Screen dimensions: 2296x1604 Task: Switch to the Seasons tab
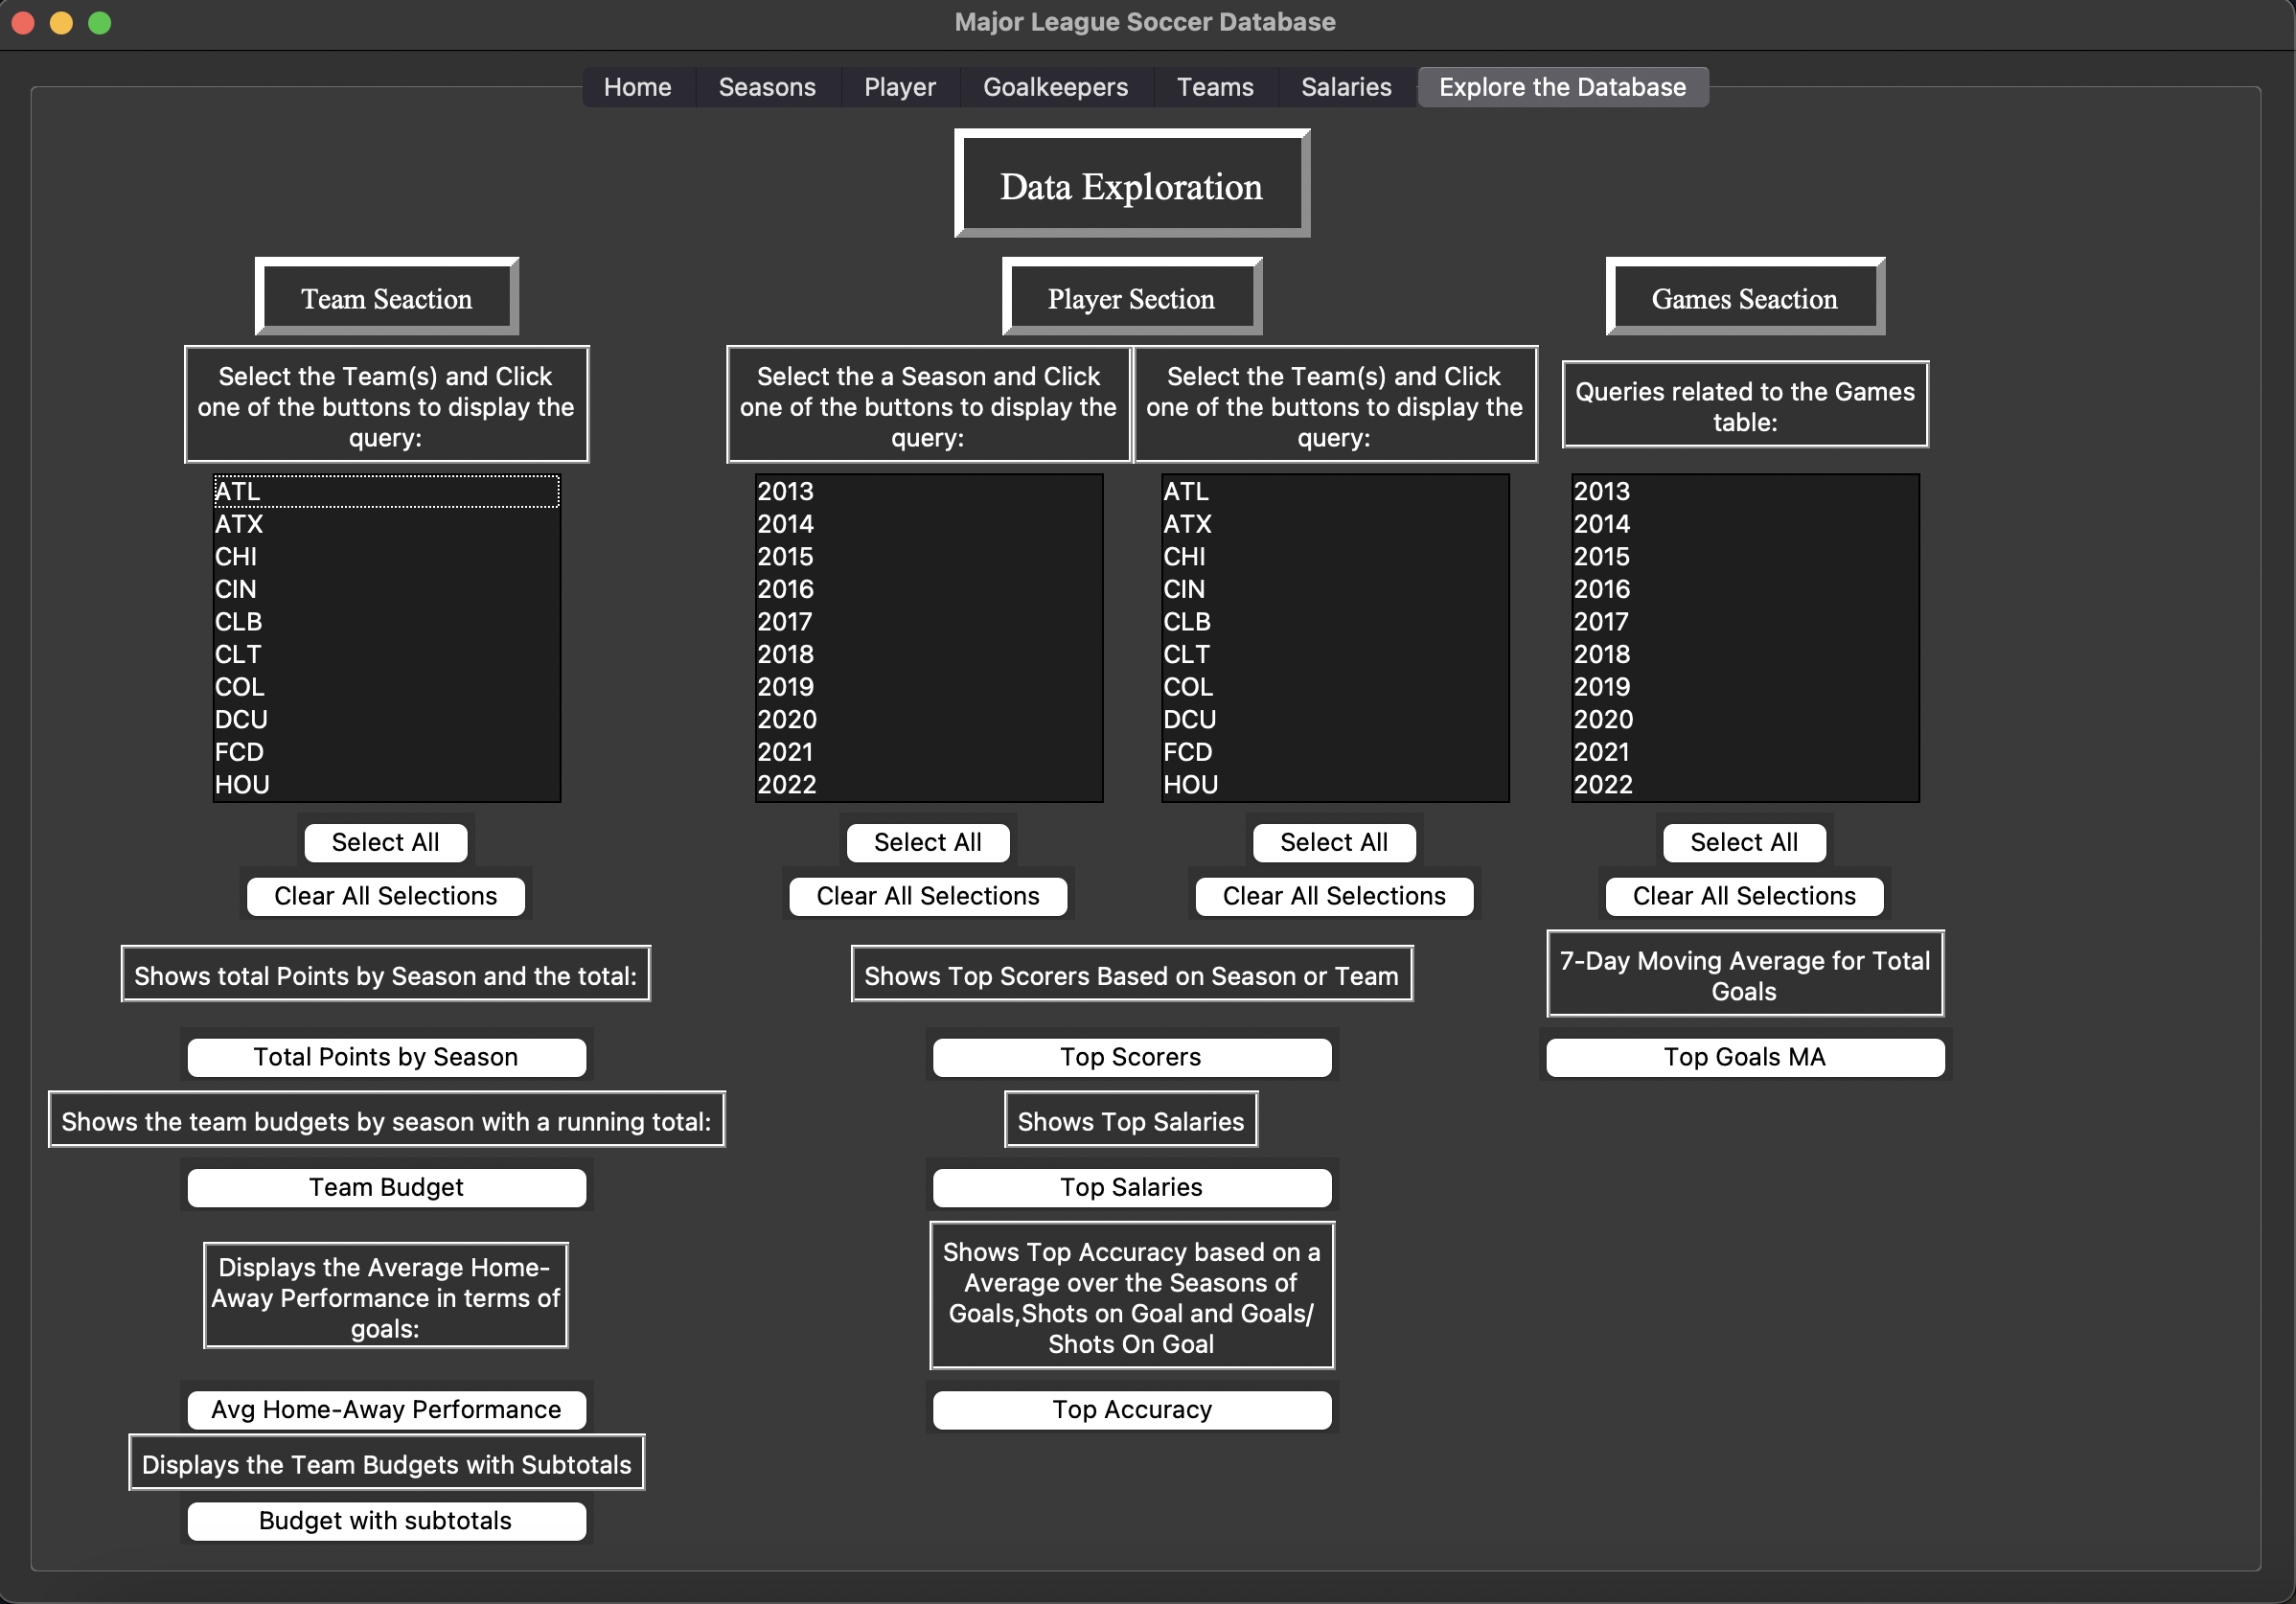(766, 87)
